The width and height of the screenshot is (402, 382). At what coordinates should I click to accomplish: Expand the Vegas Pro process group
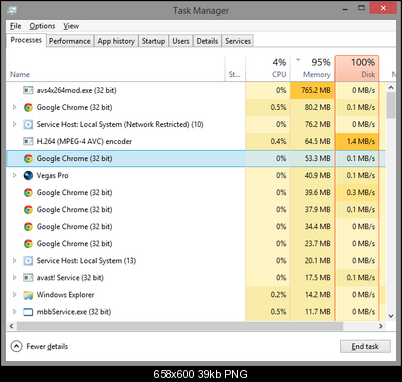[x=15, y=175]
